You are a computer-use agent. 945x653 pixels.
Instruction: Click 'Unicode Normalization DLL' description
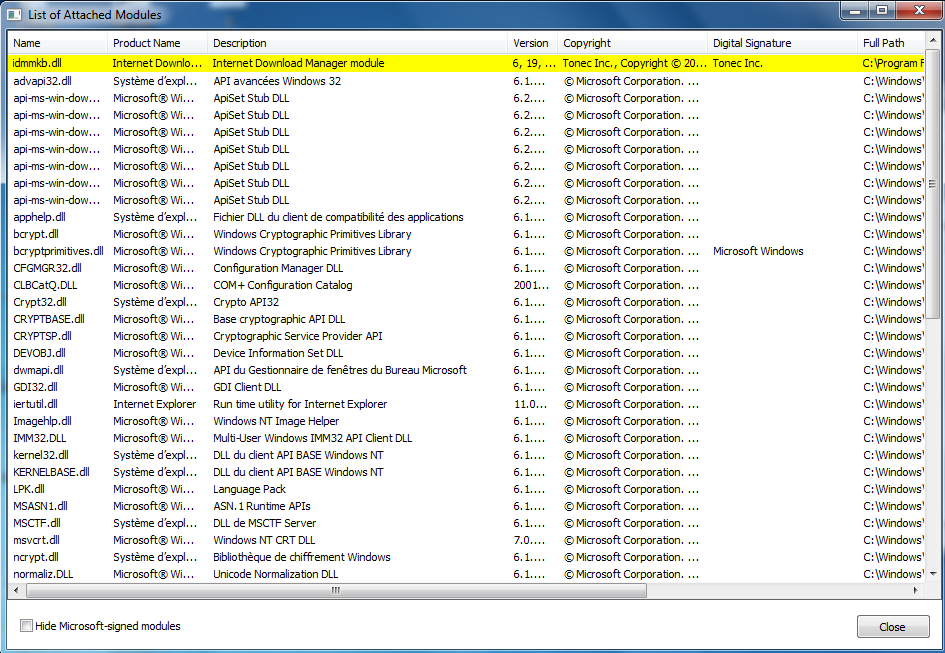tap(275, 574)
